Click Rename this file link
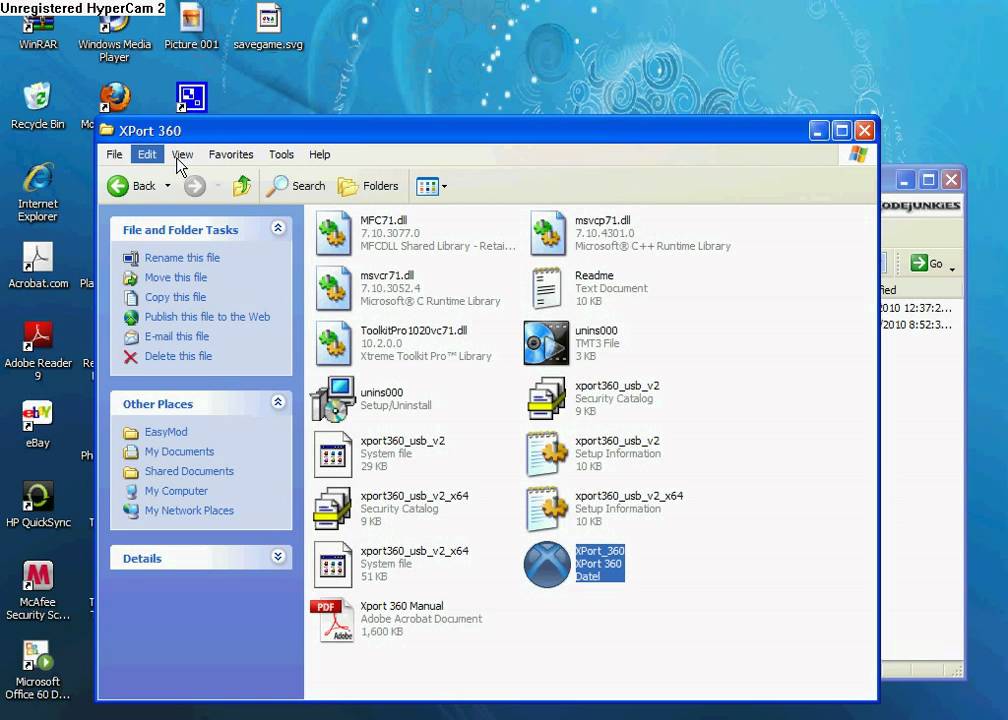Image resolution: width=1008 pixels, height=720 pixels. tap(182, 258)
